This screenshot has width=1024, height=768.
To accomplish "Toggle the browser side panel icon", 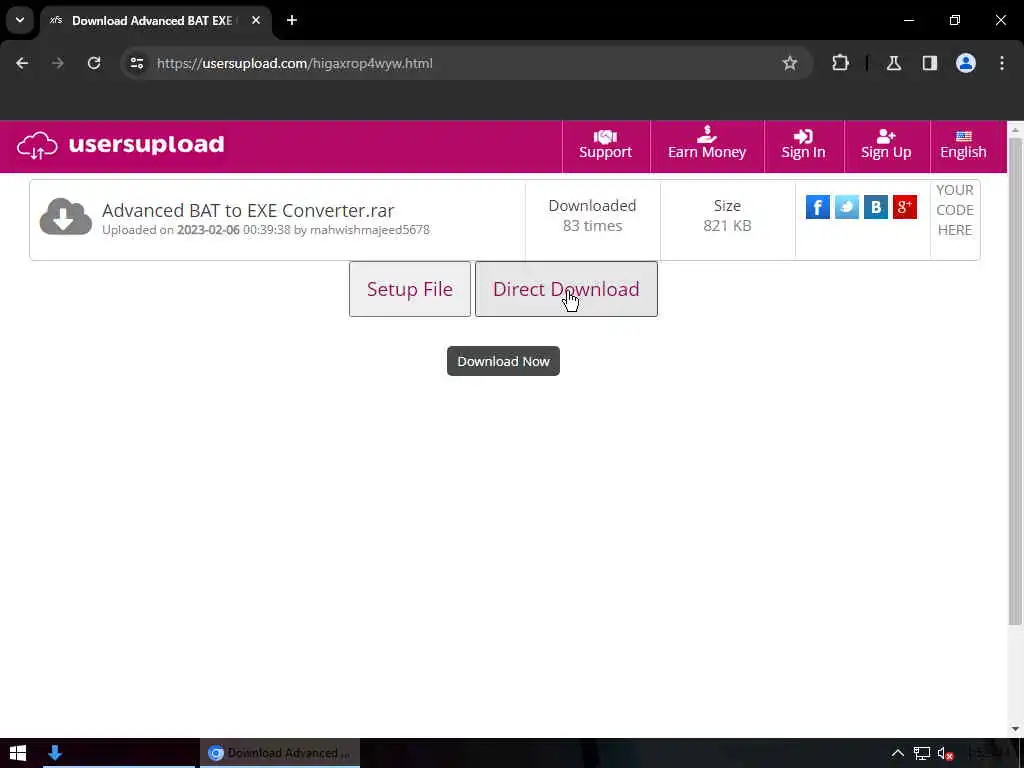I will pos(930,63).
